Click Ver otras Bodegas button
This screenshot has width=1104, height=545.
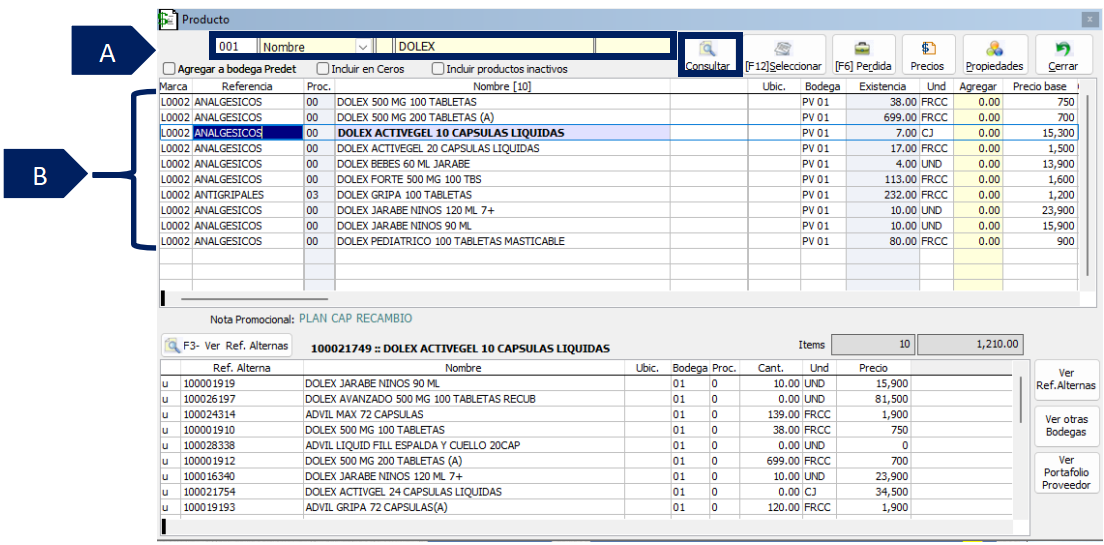click(x=1066, y=425)
